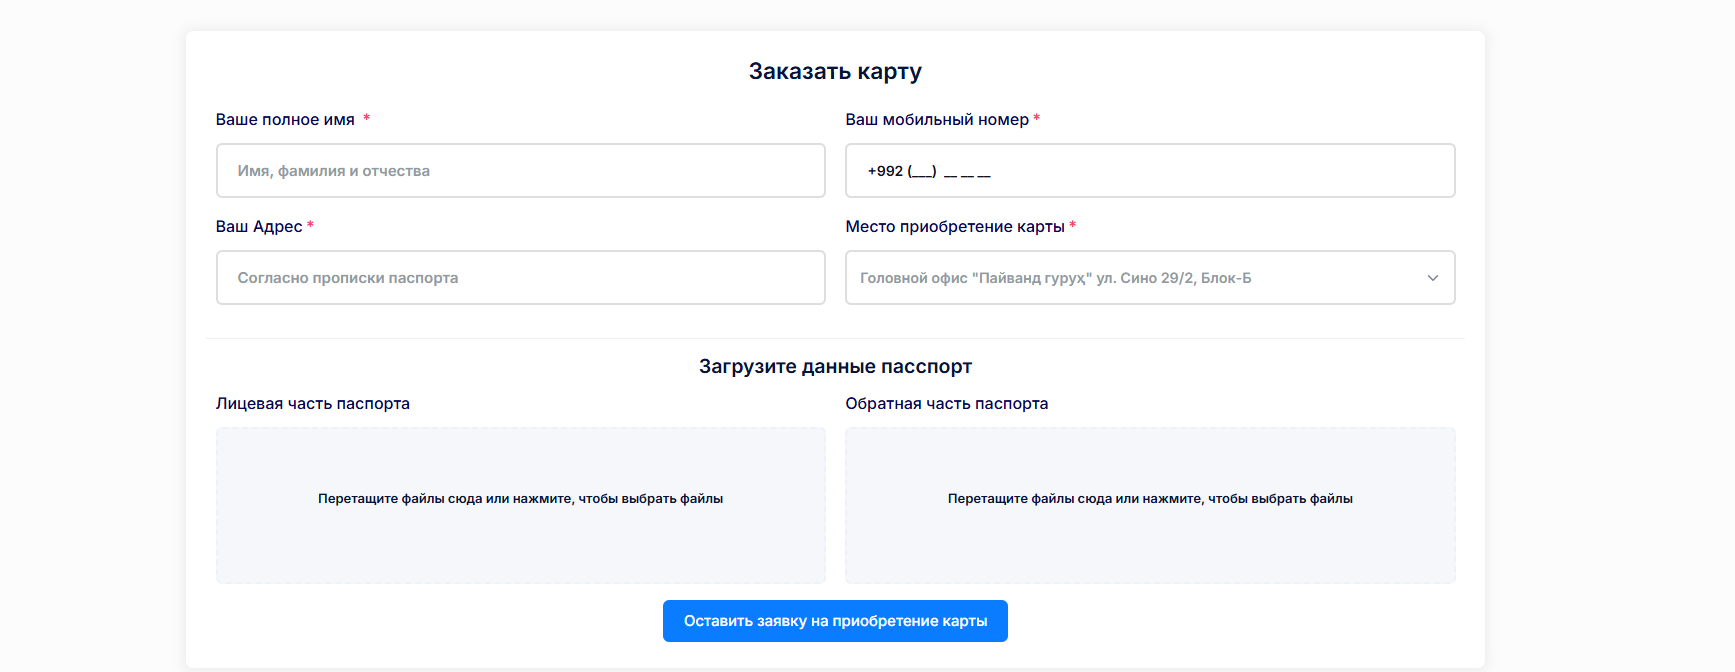Viewport: 1735px width, 672px height.
Task: Click the "Ваше полное имя" label
Action: pos(285,119)
